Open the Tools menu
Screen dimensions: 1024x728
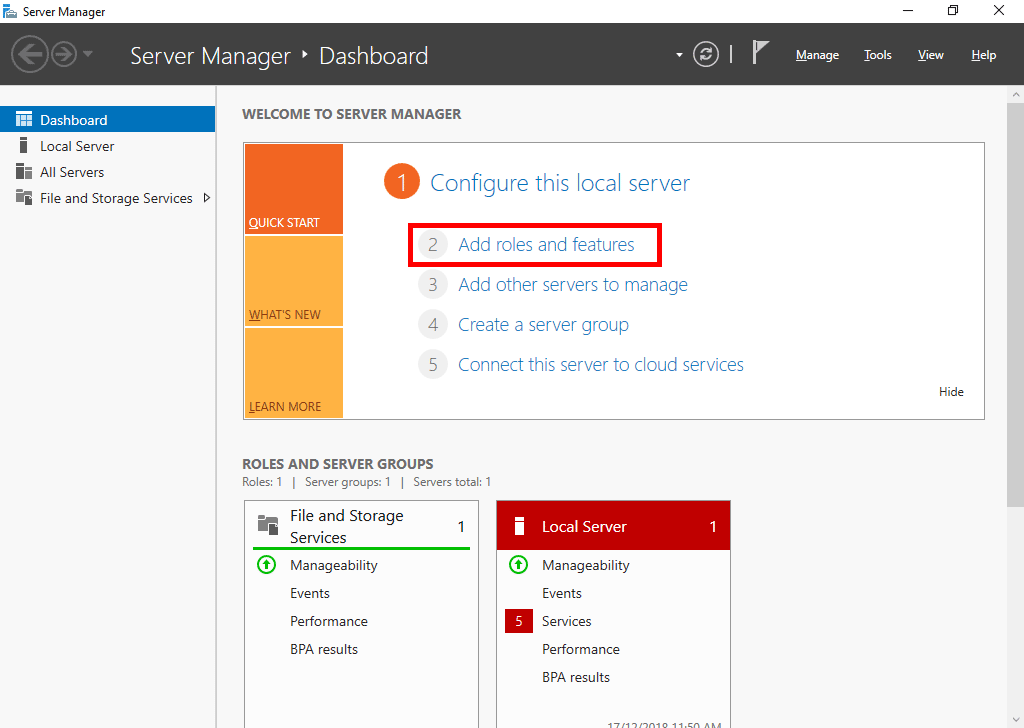(877, 55)
